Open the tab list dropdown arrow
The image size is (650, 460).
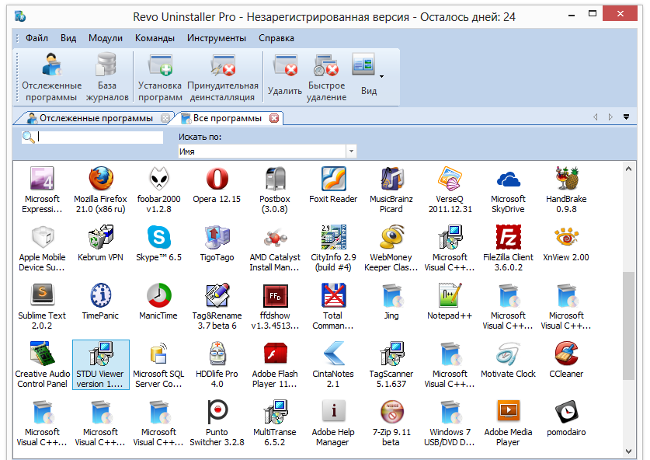tap(626, 117)
